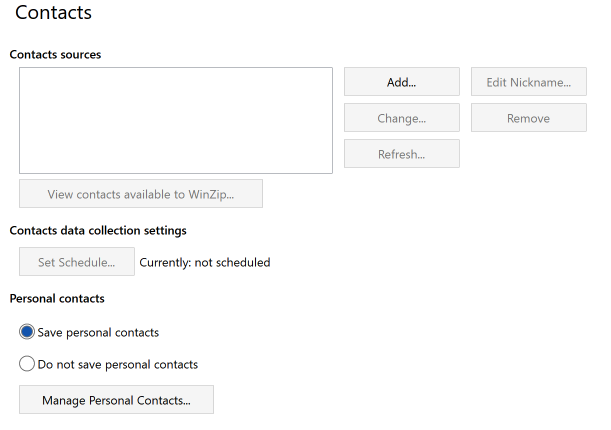
Task: Select the Save personal contacts radio button
Action: point(27,332)
